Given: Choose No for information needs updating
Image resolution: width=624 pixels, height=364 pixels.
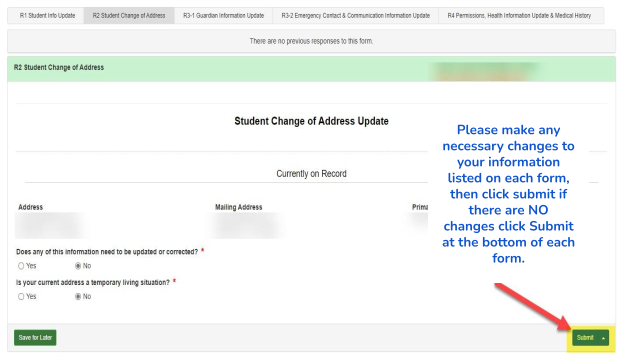Looking at the screenshot, I should (78, 266).
